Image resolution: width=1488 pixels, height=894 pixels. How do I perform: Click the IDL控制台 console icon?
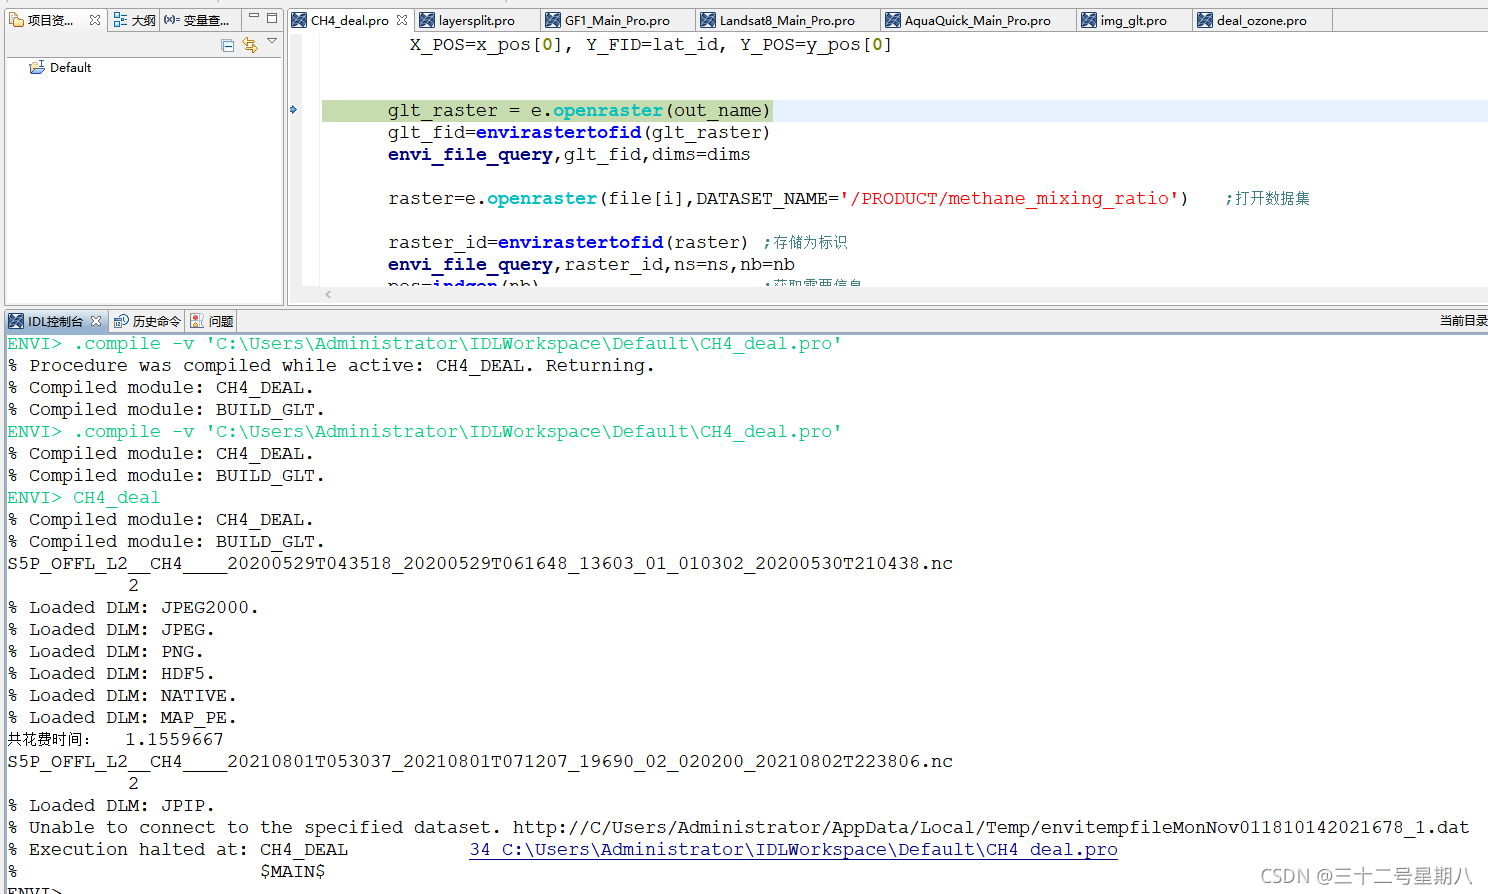[x=16, y=321]
